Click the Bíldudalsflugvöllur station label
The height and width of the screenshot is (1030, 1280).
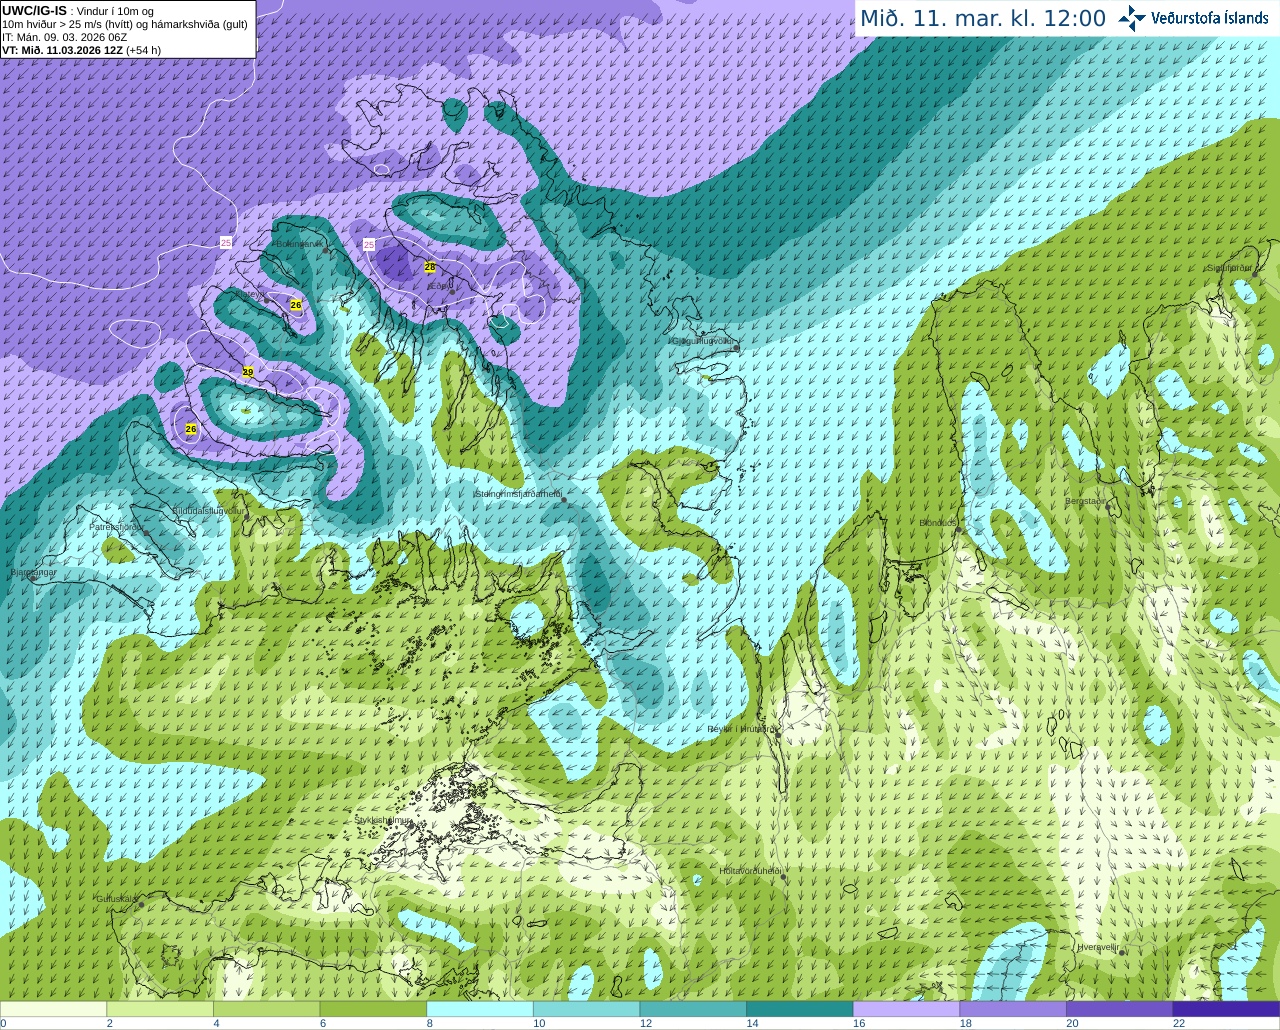208,510
